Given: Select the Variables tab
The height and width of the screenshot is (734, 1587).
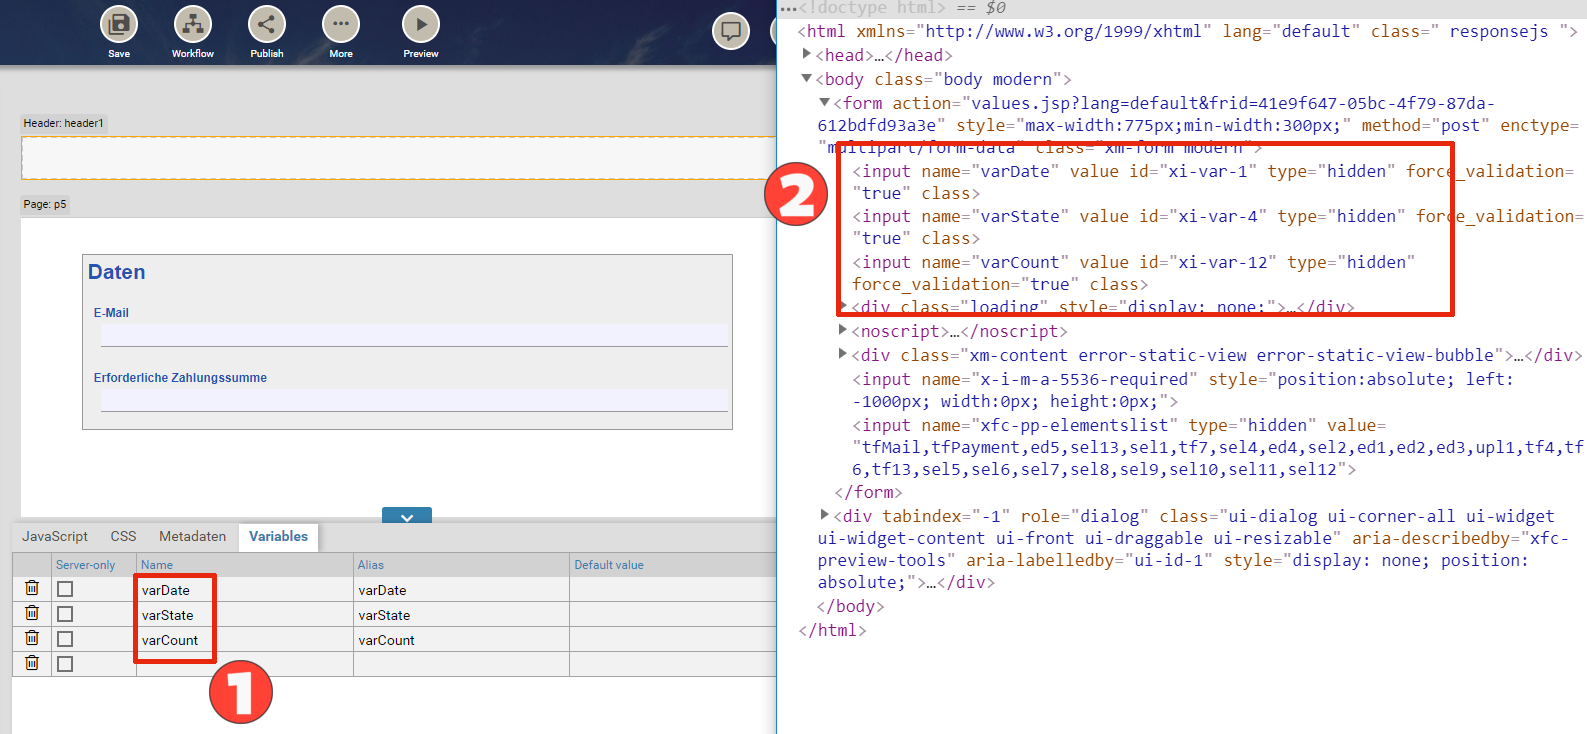Looking at the screenshot, I should (x=278, y=537).
